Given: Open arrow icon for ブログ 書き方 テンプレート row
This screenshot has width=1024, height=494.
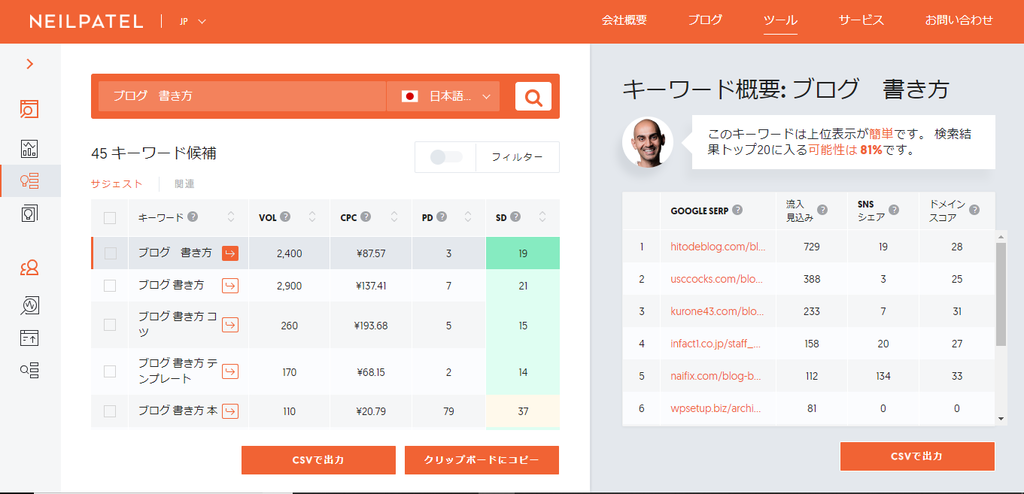Looking at the screenshot, I should pos(230,371).
